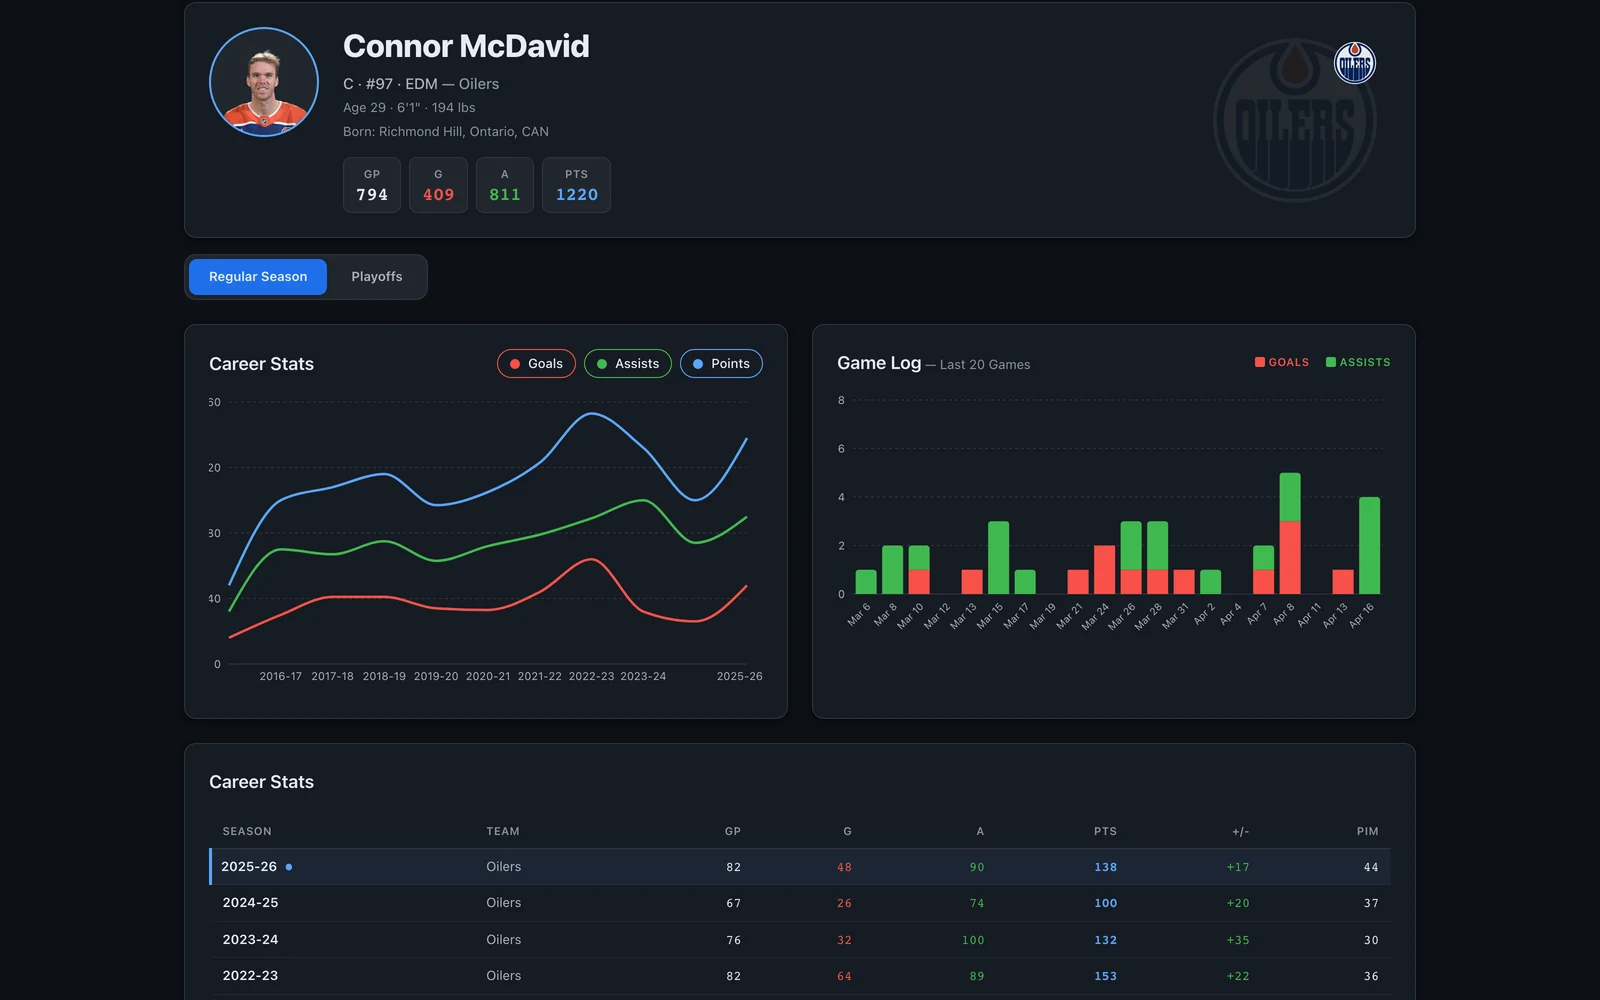1600x1000 pixels.
Task: Click the 138 points value for 2025-26
Action: click(1105, 867)
